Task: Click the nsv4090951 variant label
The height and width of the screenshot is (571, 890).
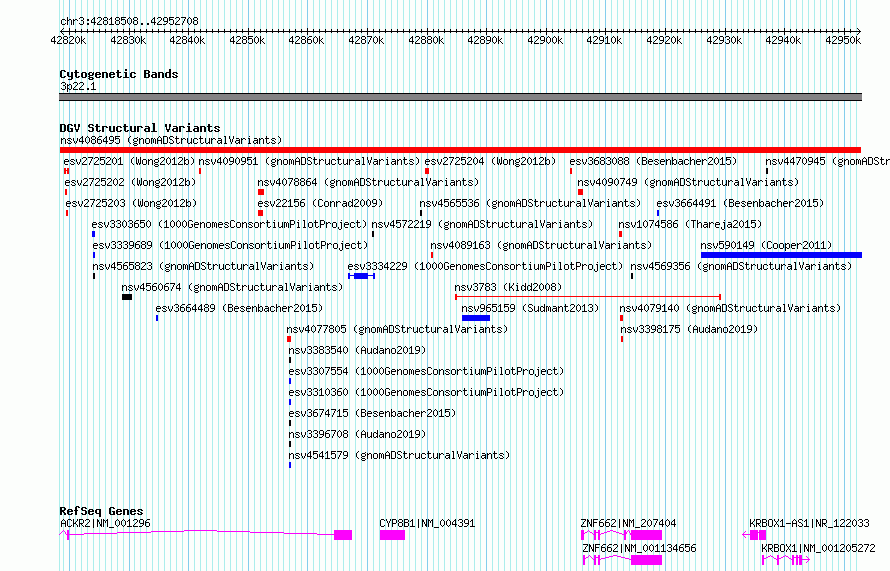Action: (309, 161)
